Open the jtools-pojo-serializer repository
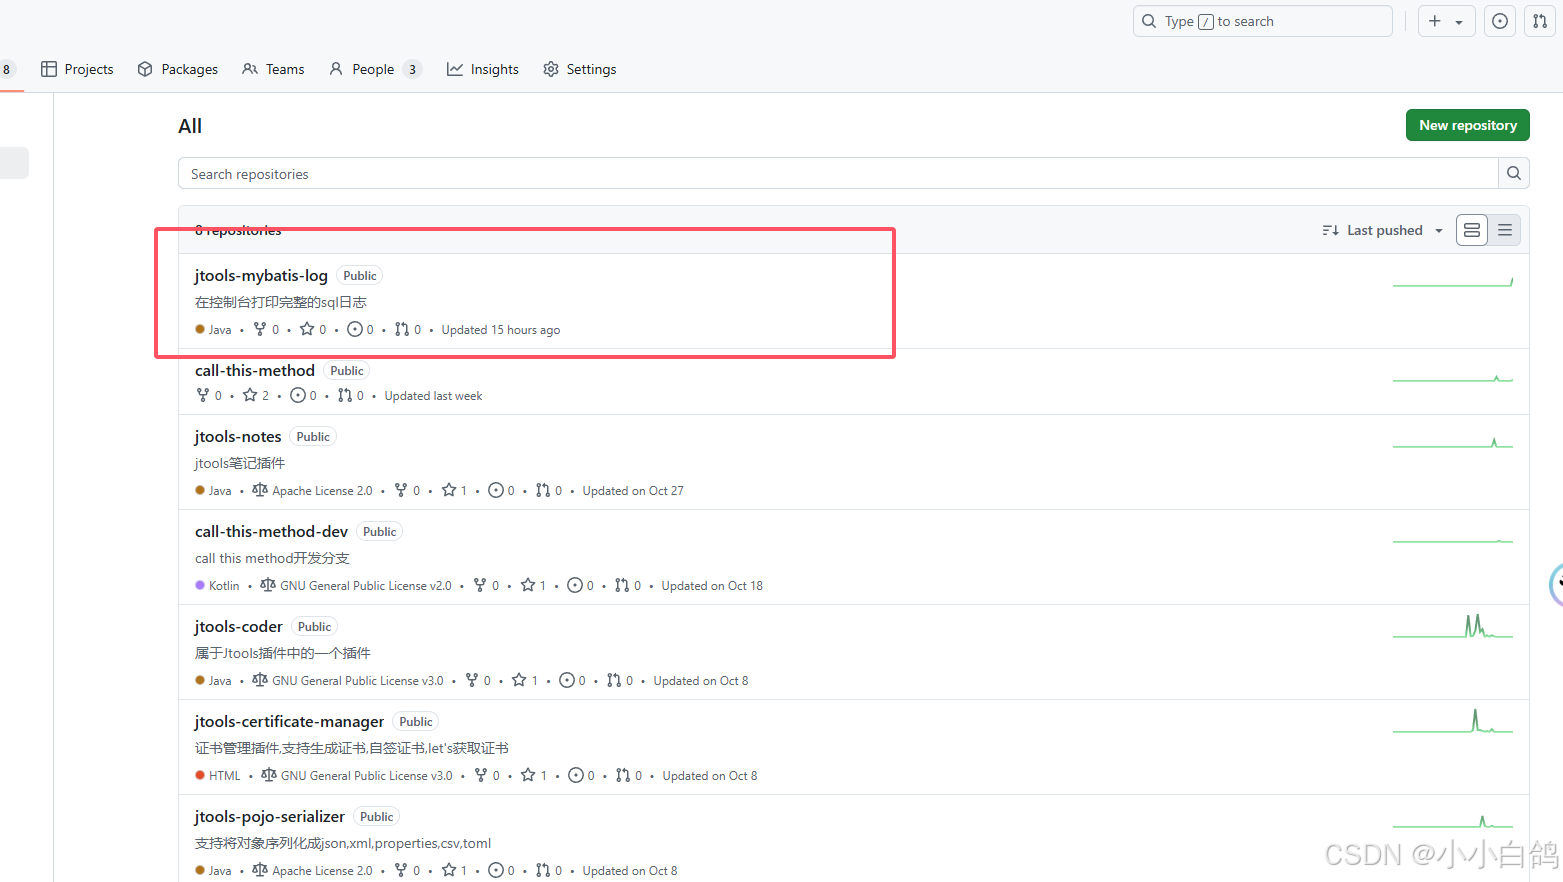 click(x=270, y=816)
